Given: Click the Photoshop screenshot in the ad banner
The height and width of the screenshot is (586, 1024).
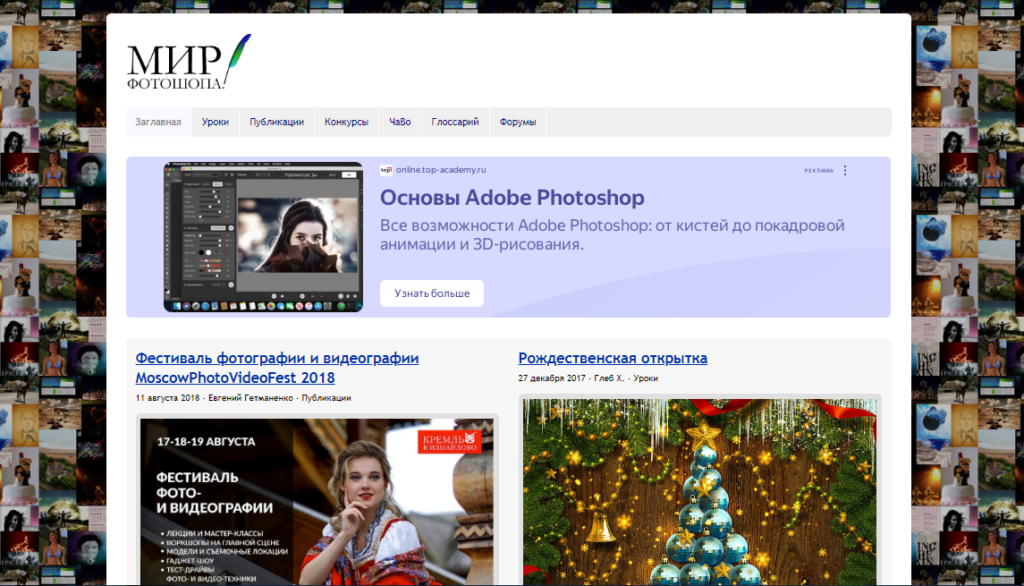Looking at the screenshot, I should (x=263, y=237).
